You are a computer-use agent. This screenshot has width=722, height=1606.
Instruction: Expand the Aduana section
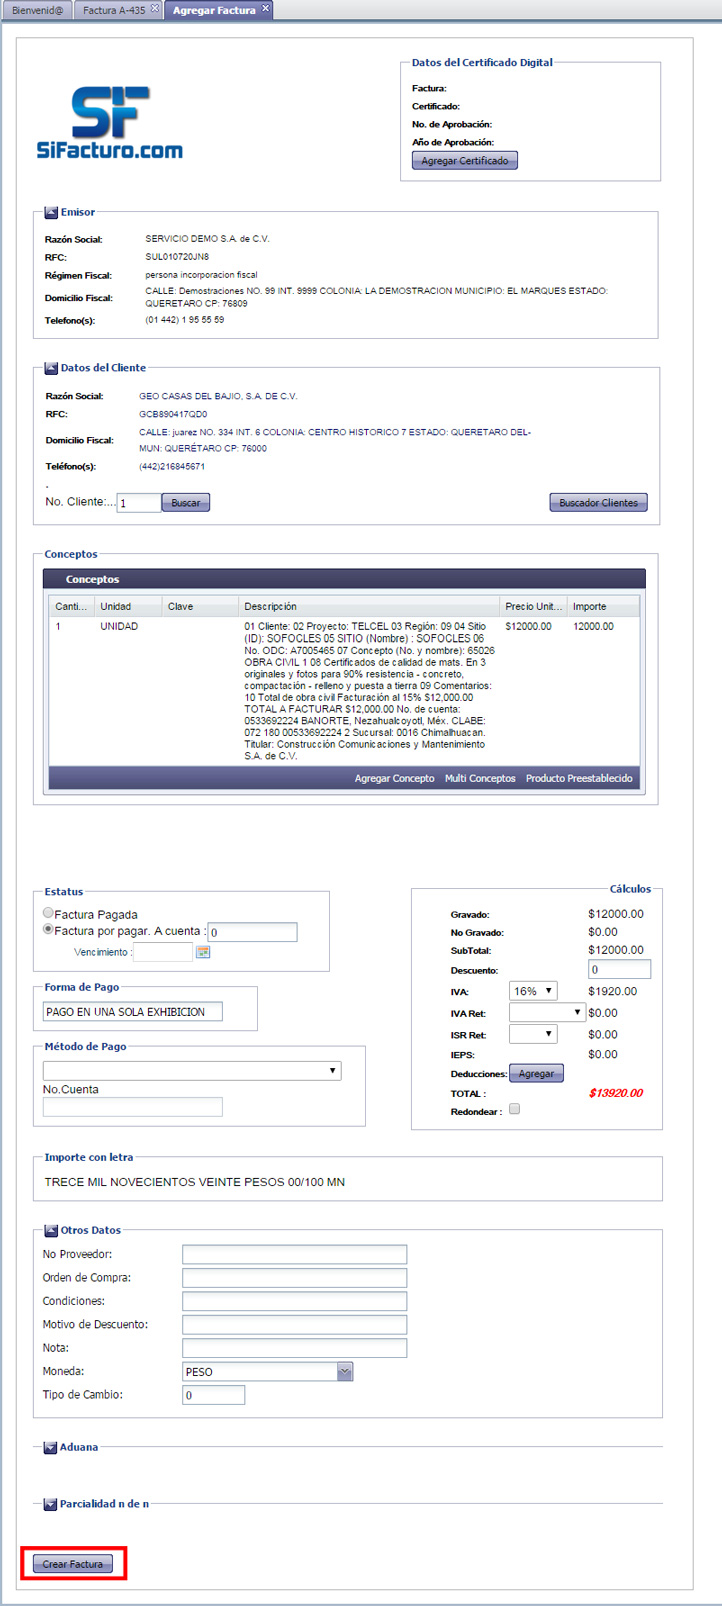pos(51,1447)
